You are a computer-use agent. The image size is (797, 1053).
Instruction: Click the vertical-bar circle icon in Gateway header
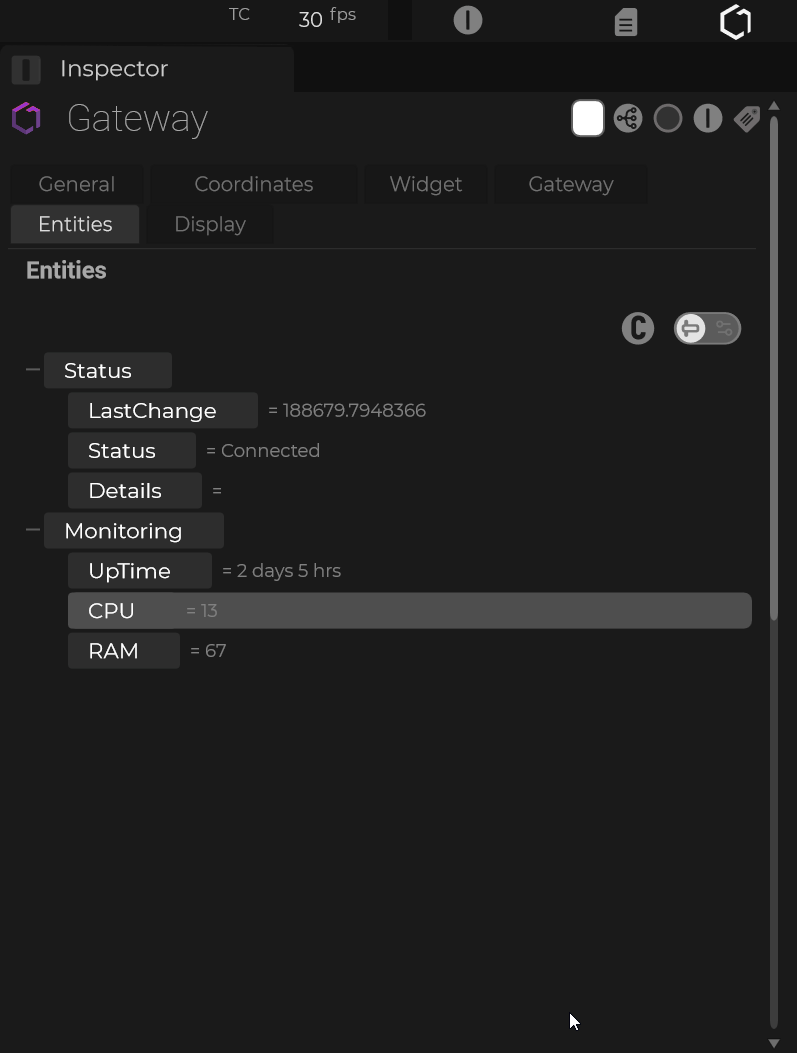708,119
